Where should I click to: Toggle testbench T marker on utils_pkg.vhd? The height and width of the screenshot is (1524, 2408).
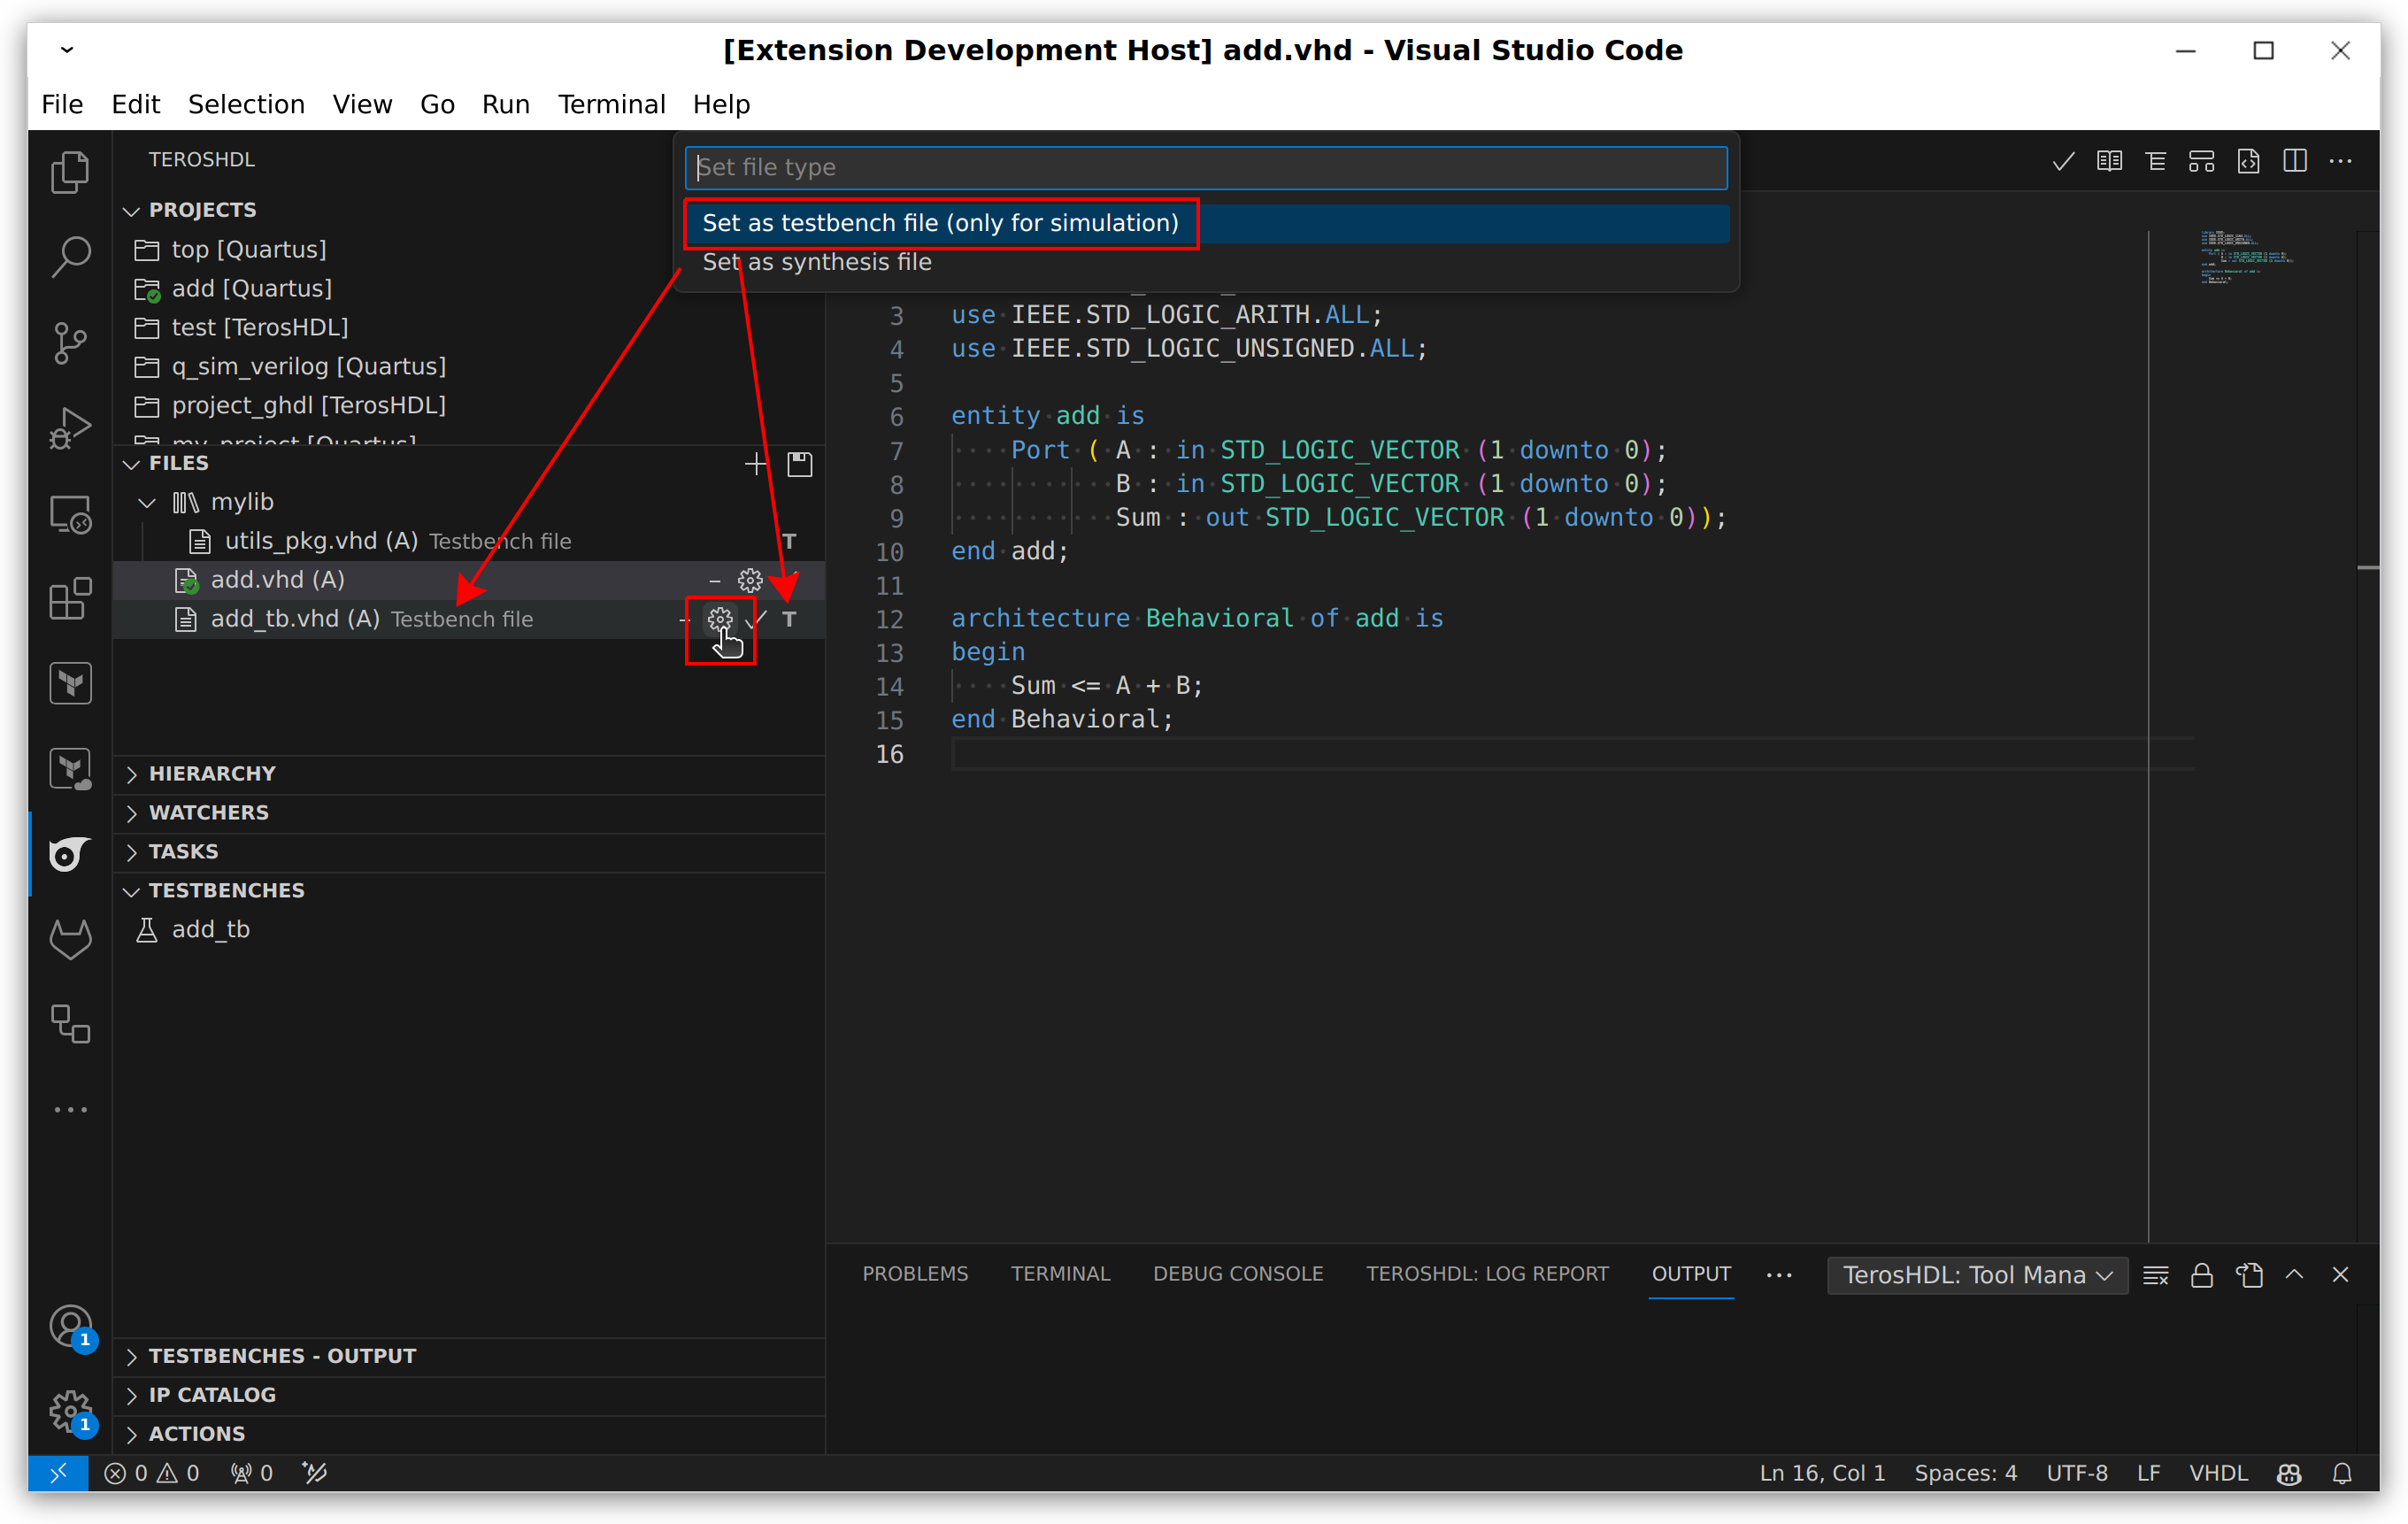pos(790,541)
